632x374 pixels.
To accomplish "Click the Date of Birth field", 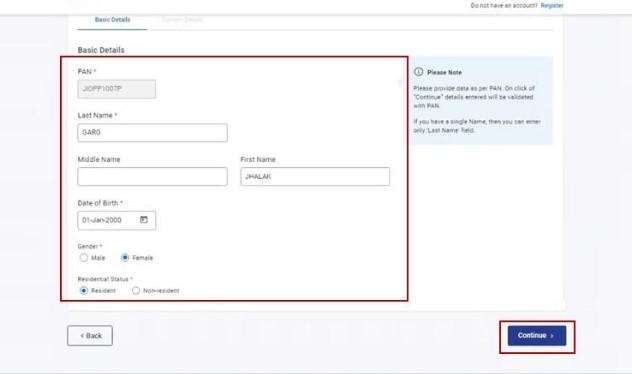I will click(x=116, y=220).
